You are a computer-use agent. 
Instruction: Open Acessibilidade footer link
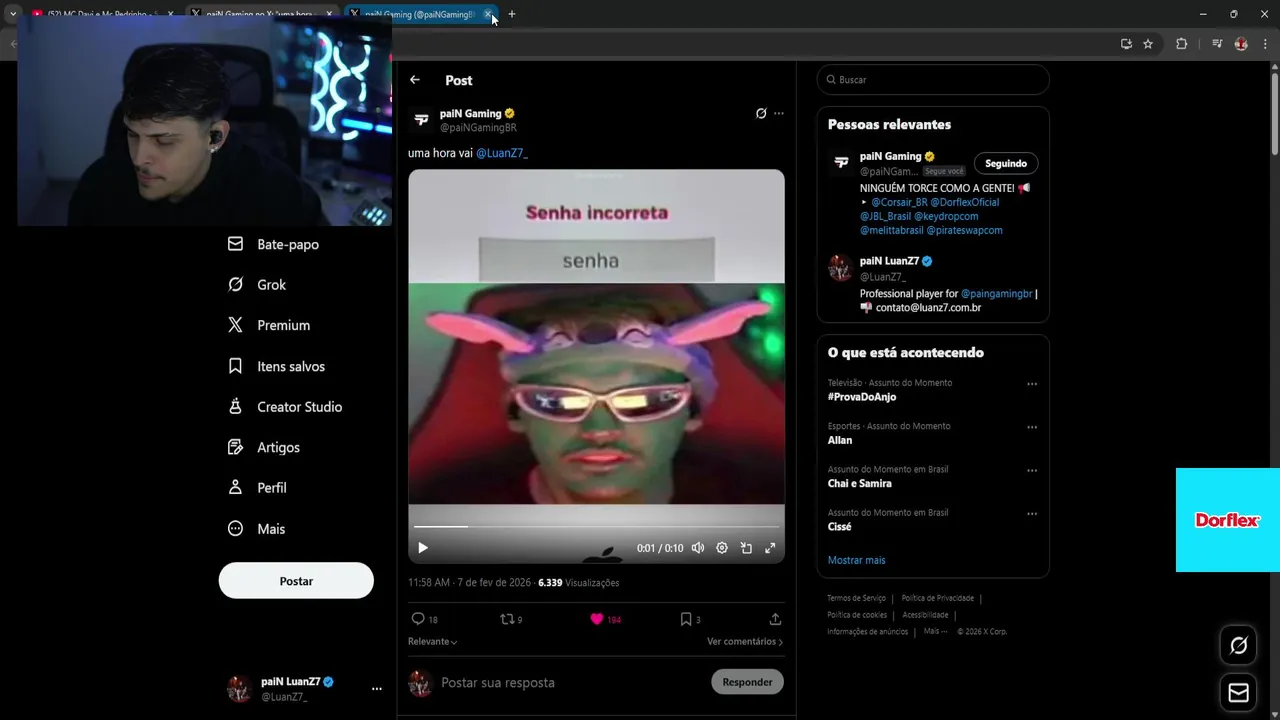pos(925,615)
